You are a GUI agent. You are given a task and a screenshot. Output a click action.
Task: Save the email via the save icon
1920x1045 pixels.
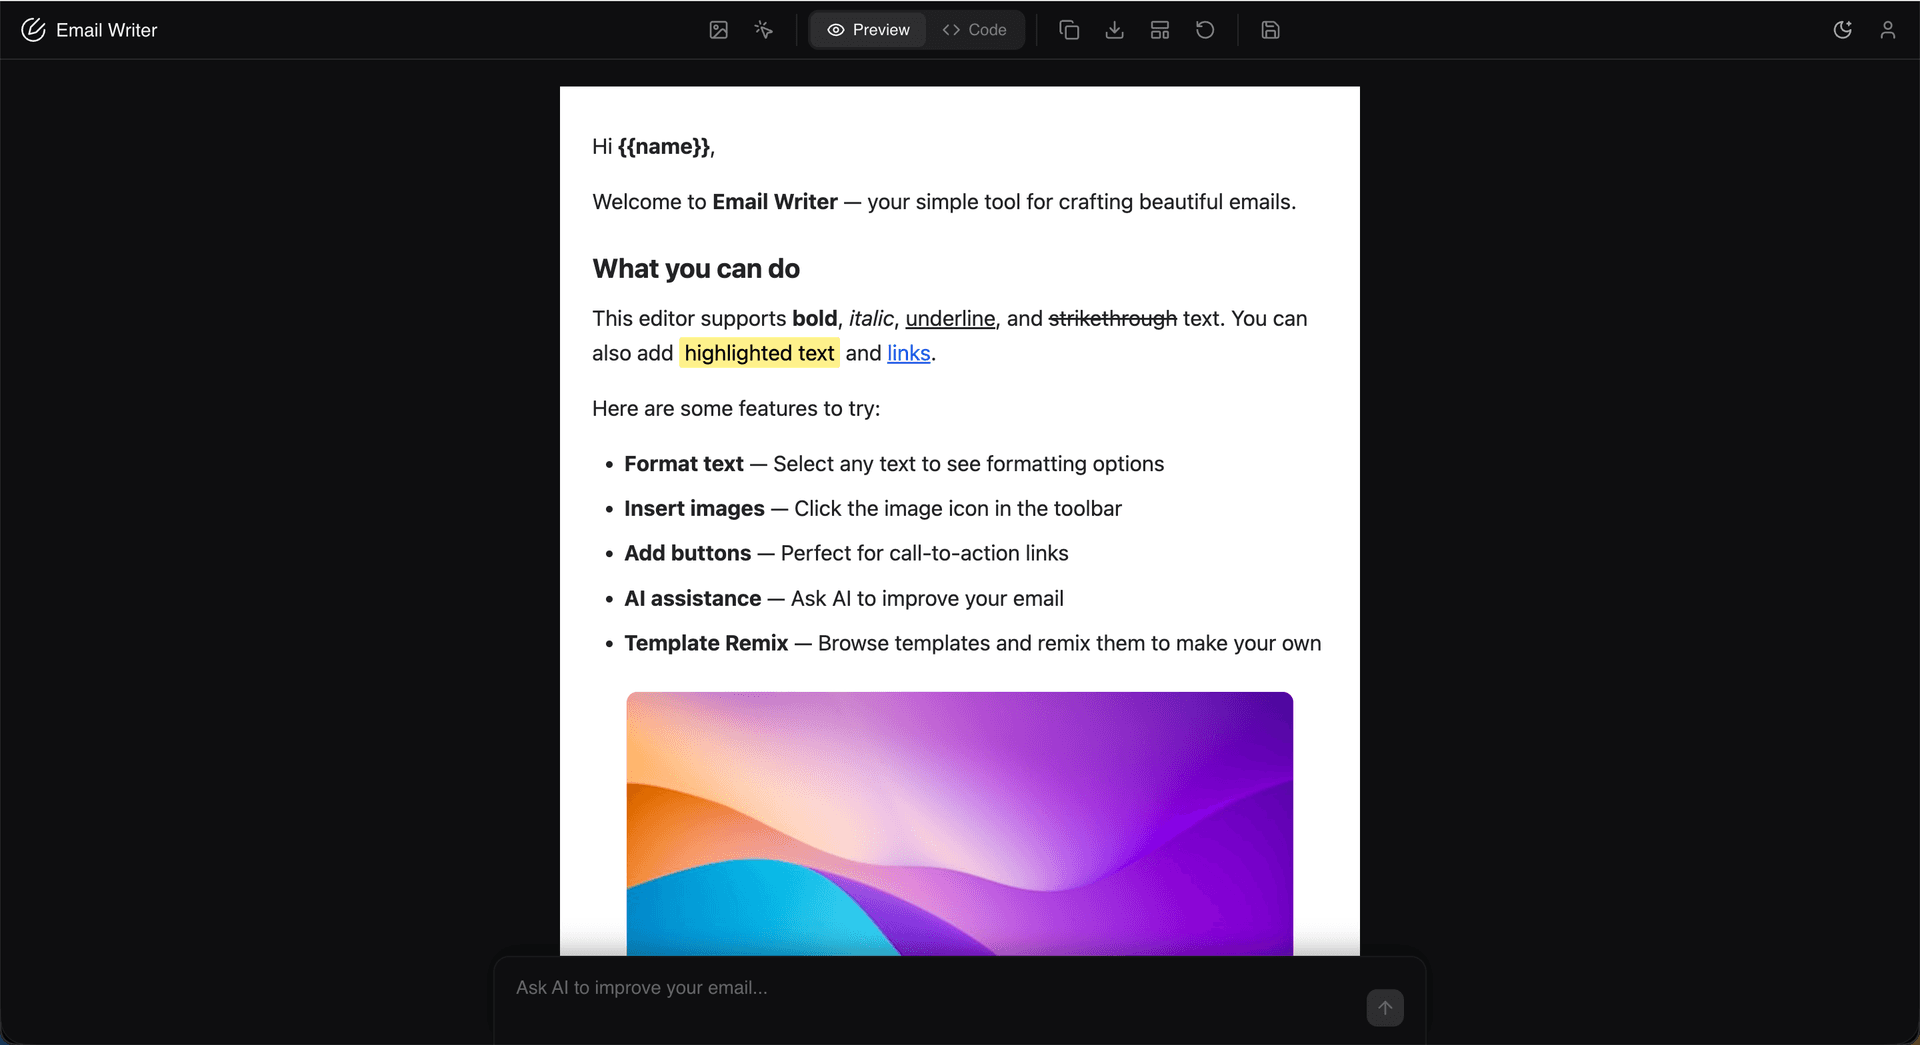[x=1269, y=30]
